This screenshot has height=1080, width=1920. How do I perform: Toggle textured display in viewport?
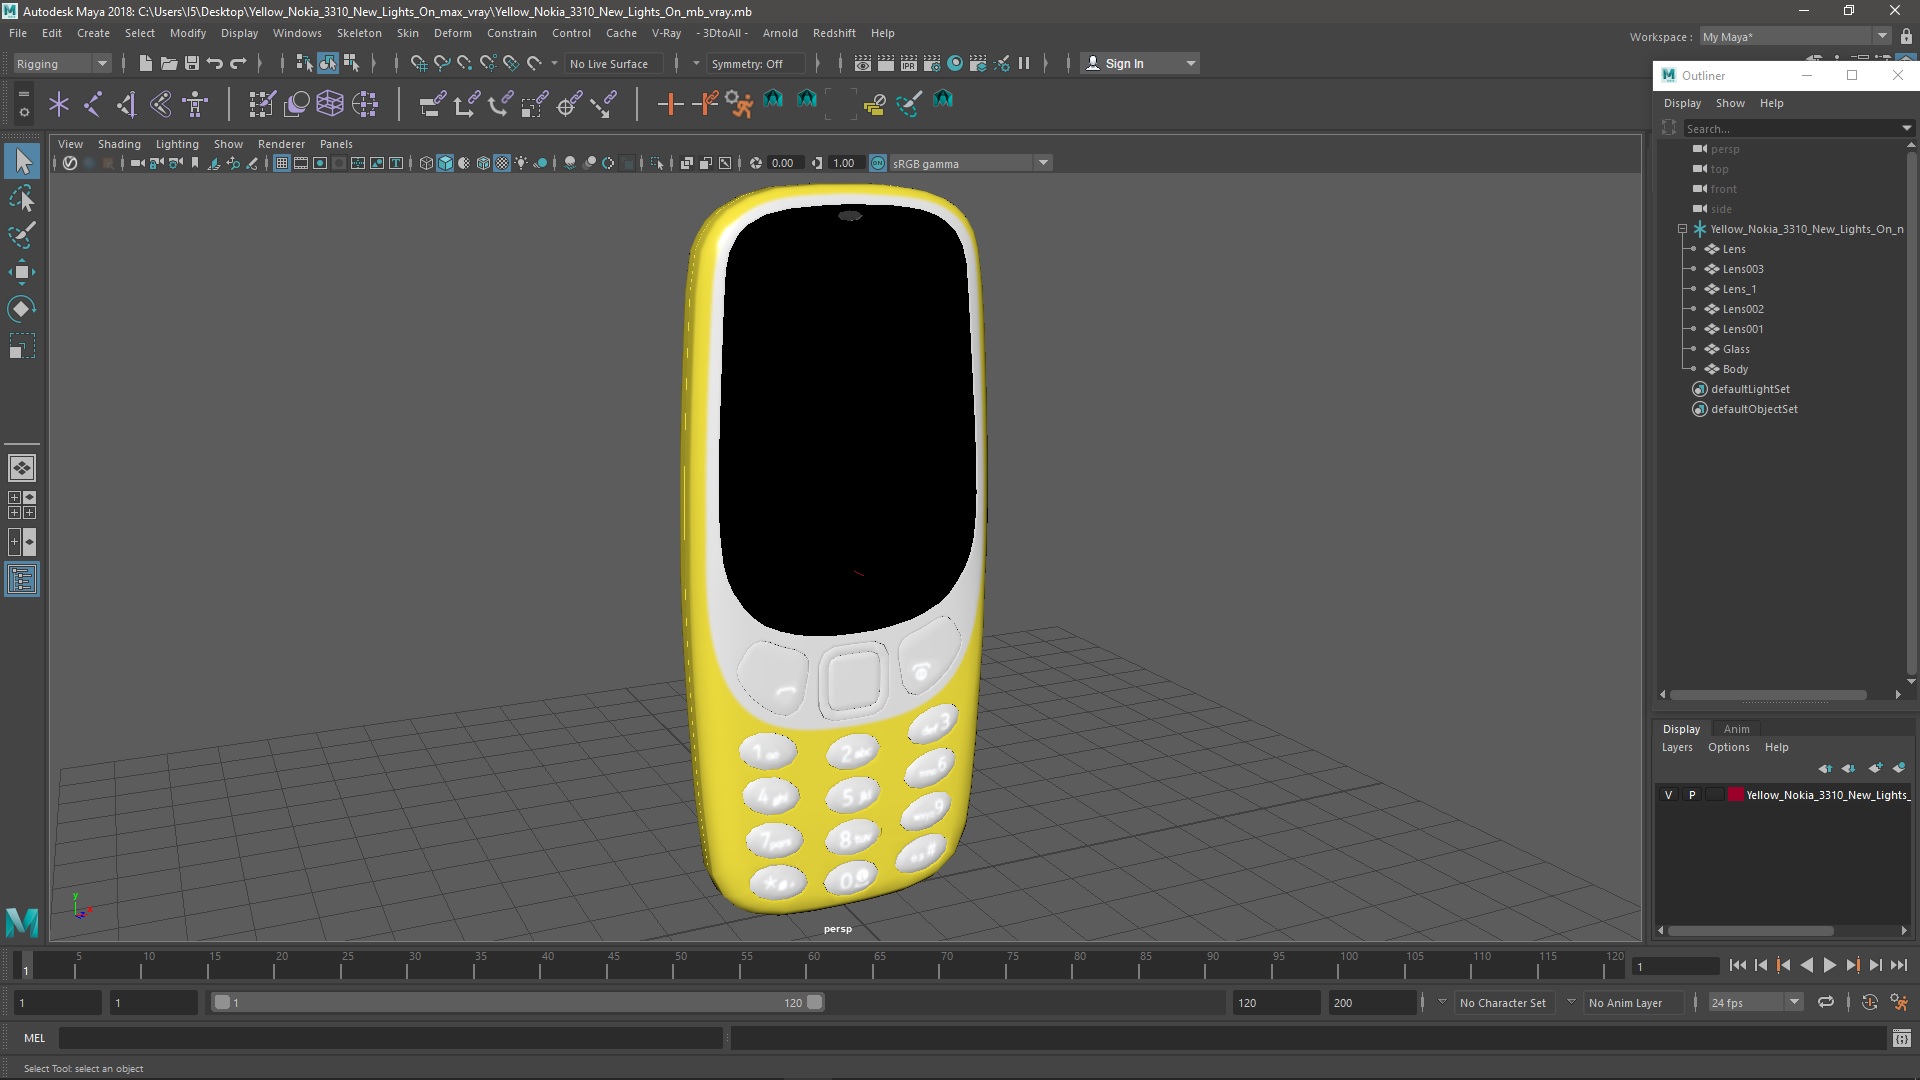coord(502,163)
